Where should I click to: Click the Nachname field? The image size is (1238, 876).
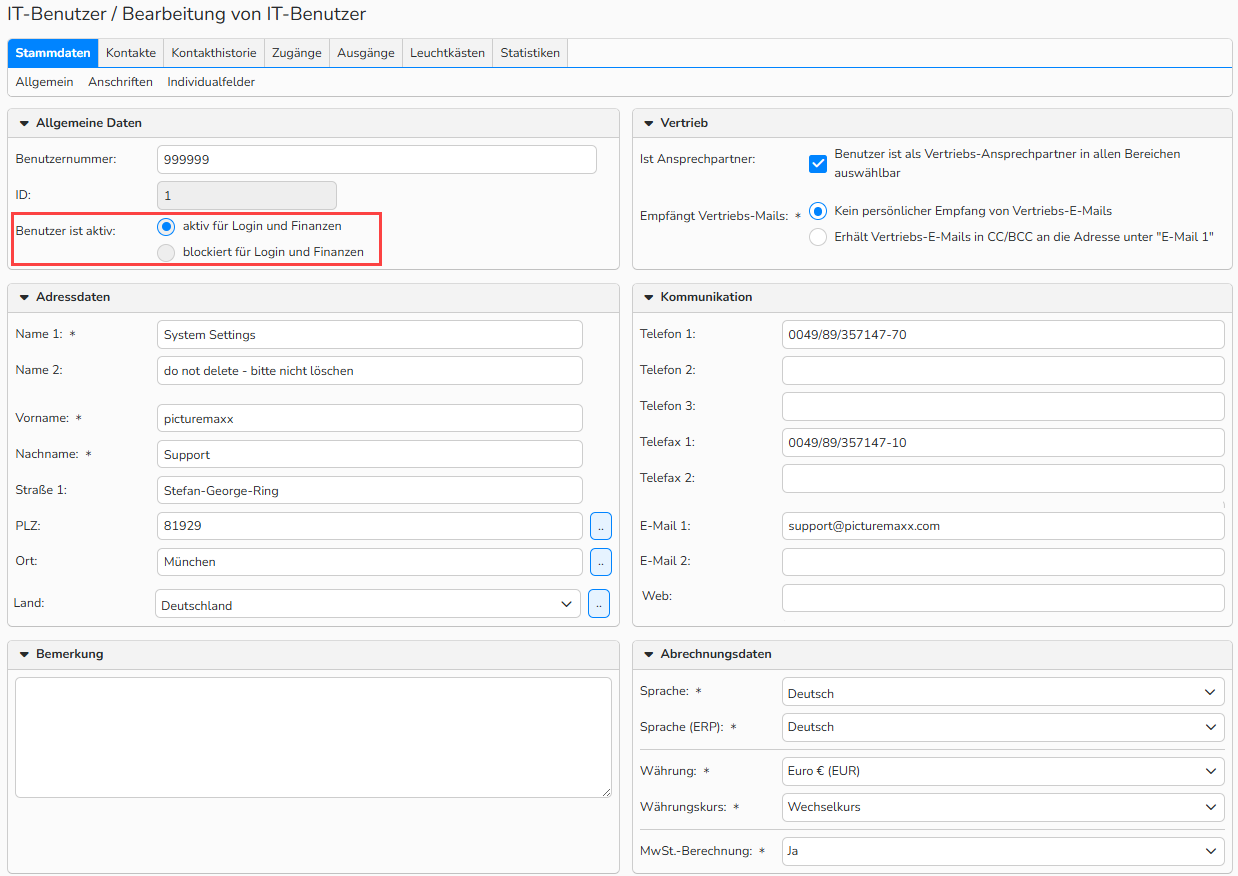370,454
